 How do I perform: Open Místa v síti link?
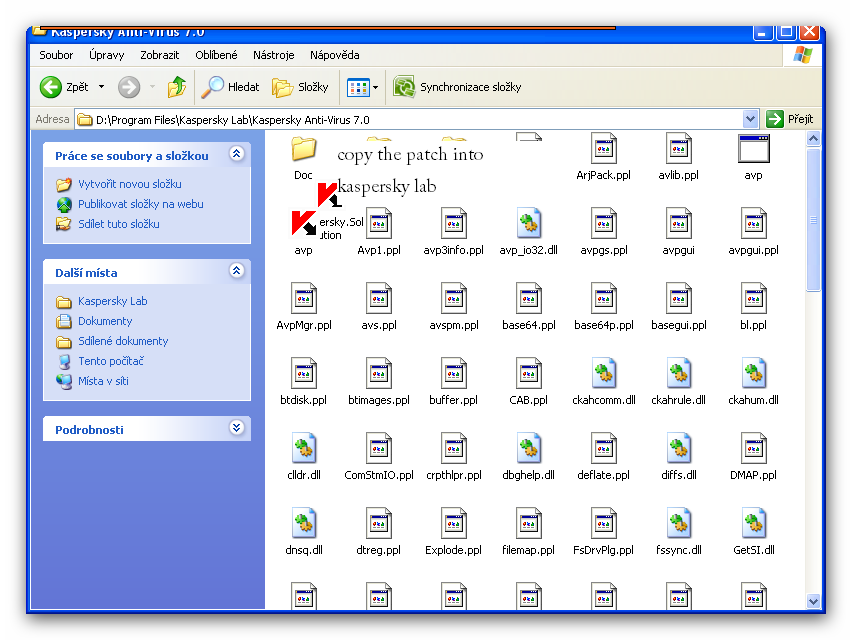tap(103, 381)
